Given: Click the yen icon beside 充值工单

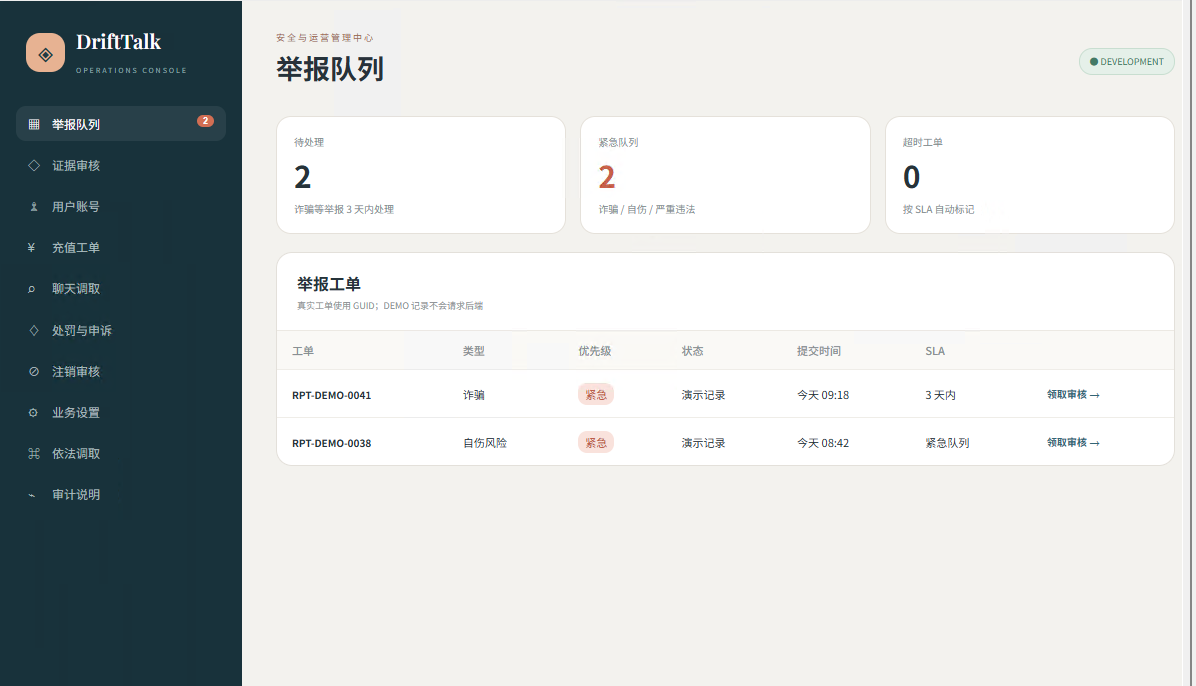Looking at the screenshot, I should (x=31, y=247).
